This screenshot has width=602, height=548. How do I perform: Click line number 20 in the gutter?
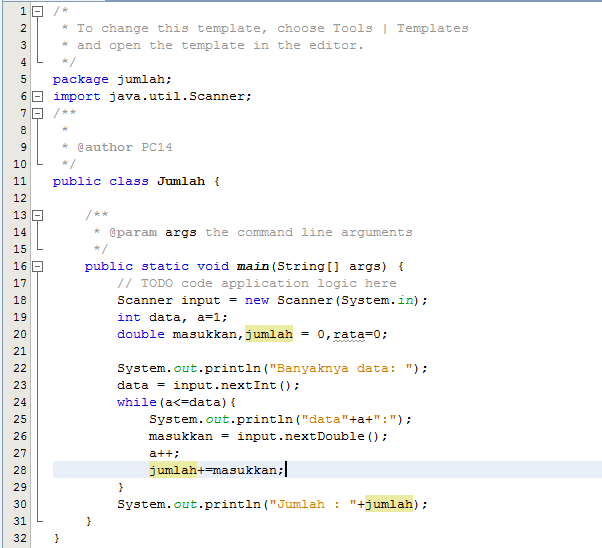pyautogui.click(x=20, y=334)
